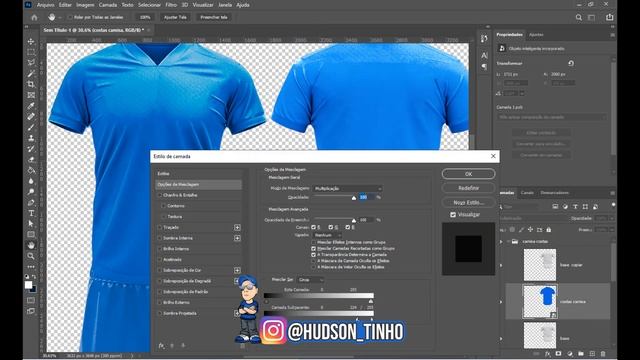This screenshot has width=640, height=360.
Task: Uncheck the Visualizar preview checkbox
Action: (x=453, y=214)
